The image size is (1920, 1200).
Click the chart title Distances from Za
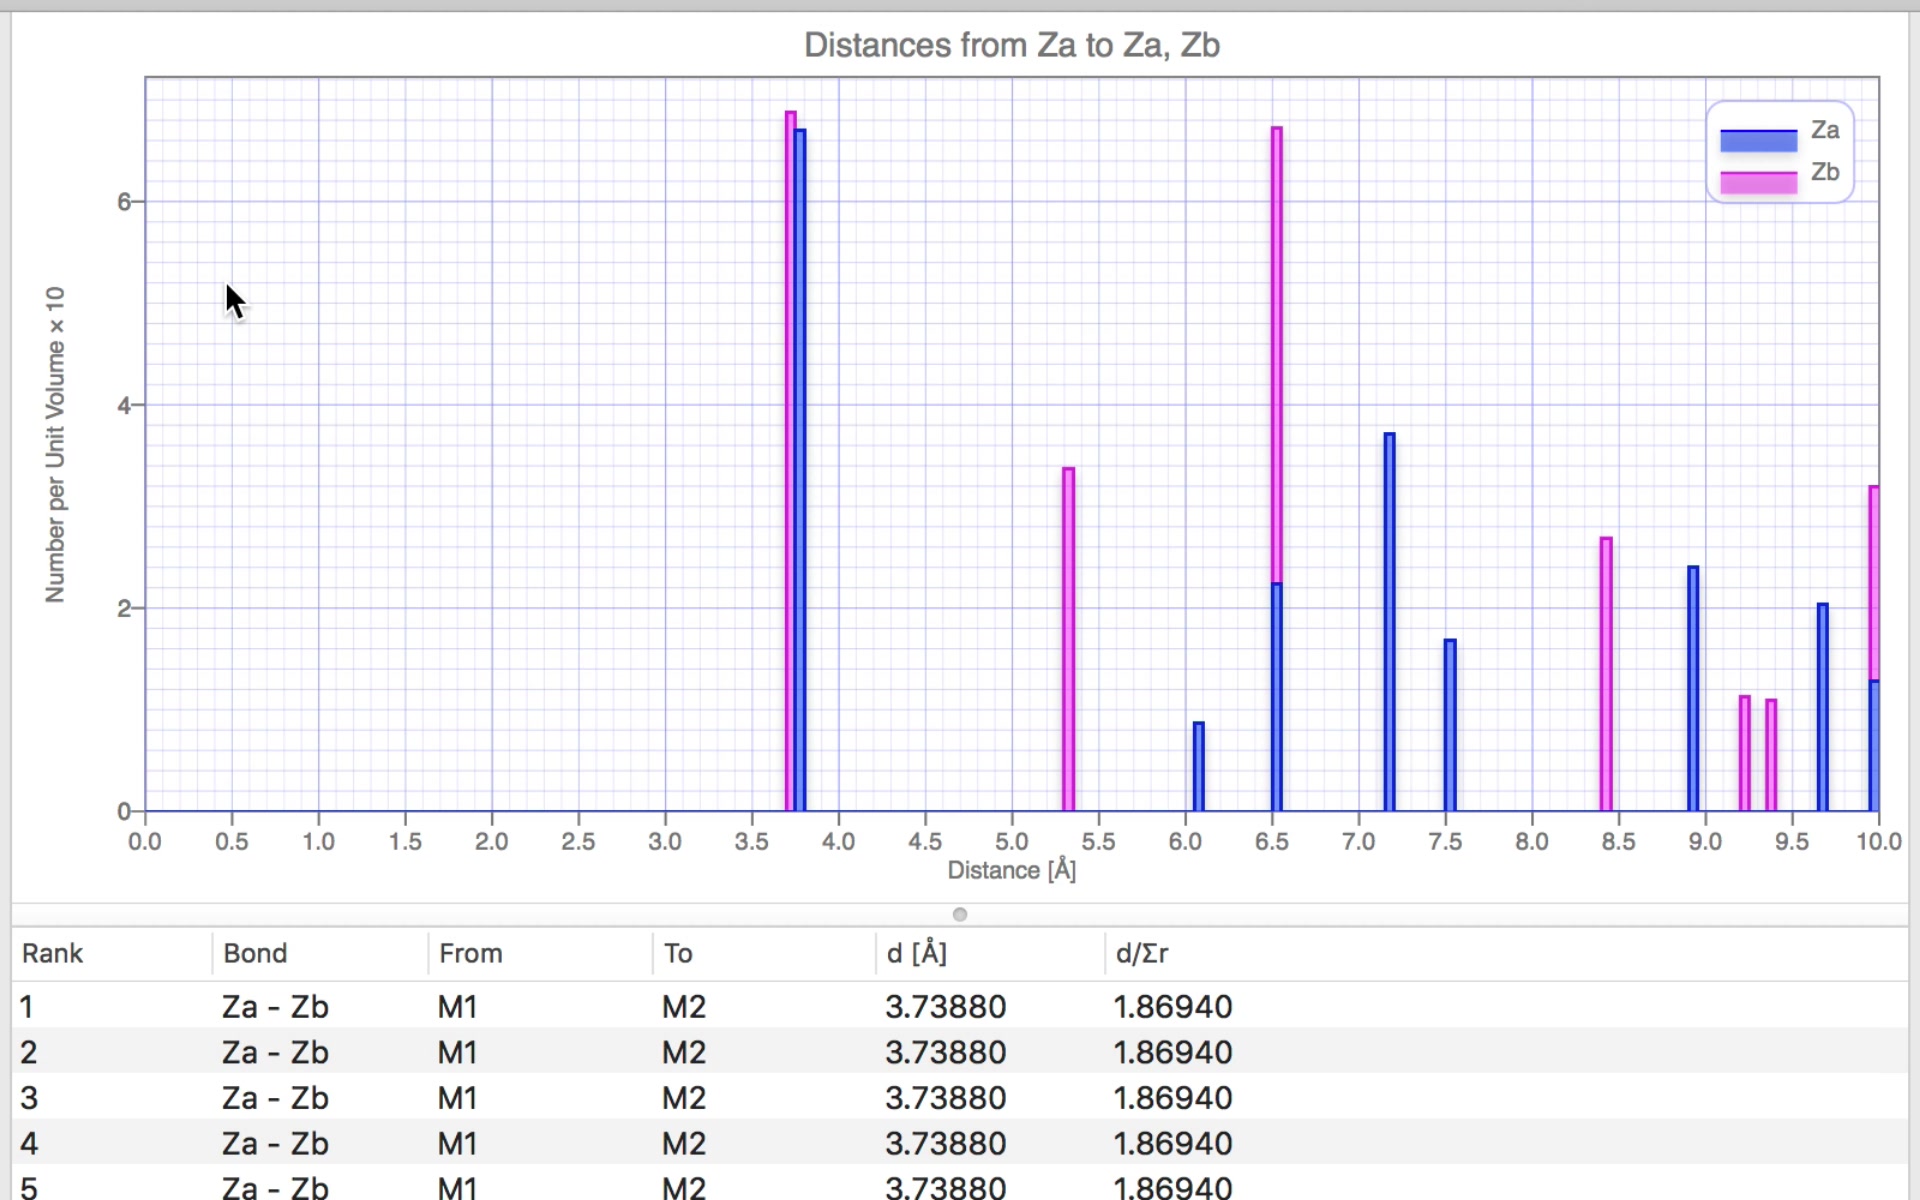[x=1012, y=45]
